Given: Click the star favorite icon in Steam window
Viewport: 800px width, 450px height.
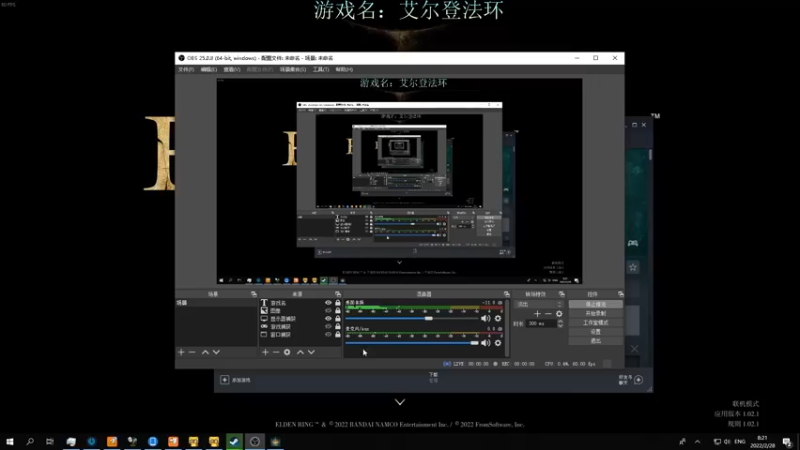Looking at the screenshot, I should tap(633, 267).
